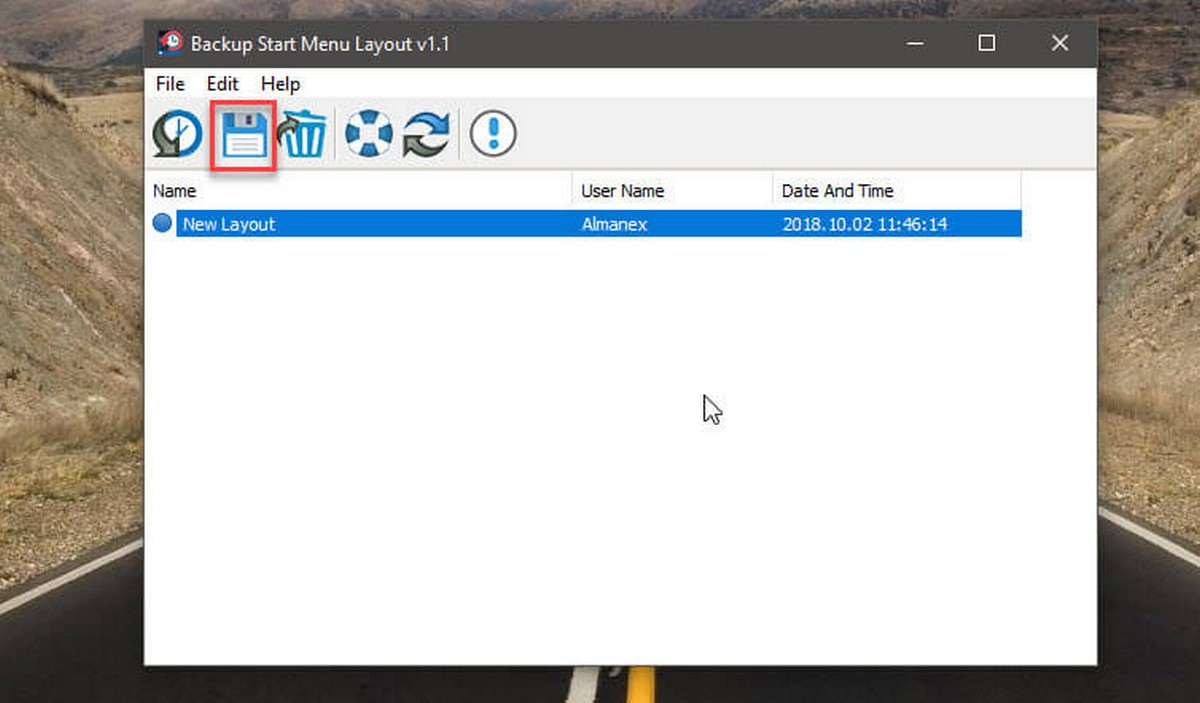Click the clock restore backup icon

(x=177, y=134)
